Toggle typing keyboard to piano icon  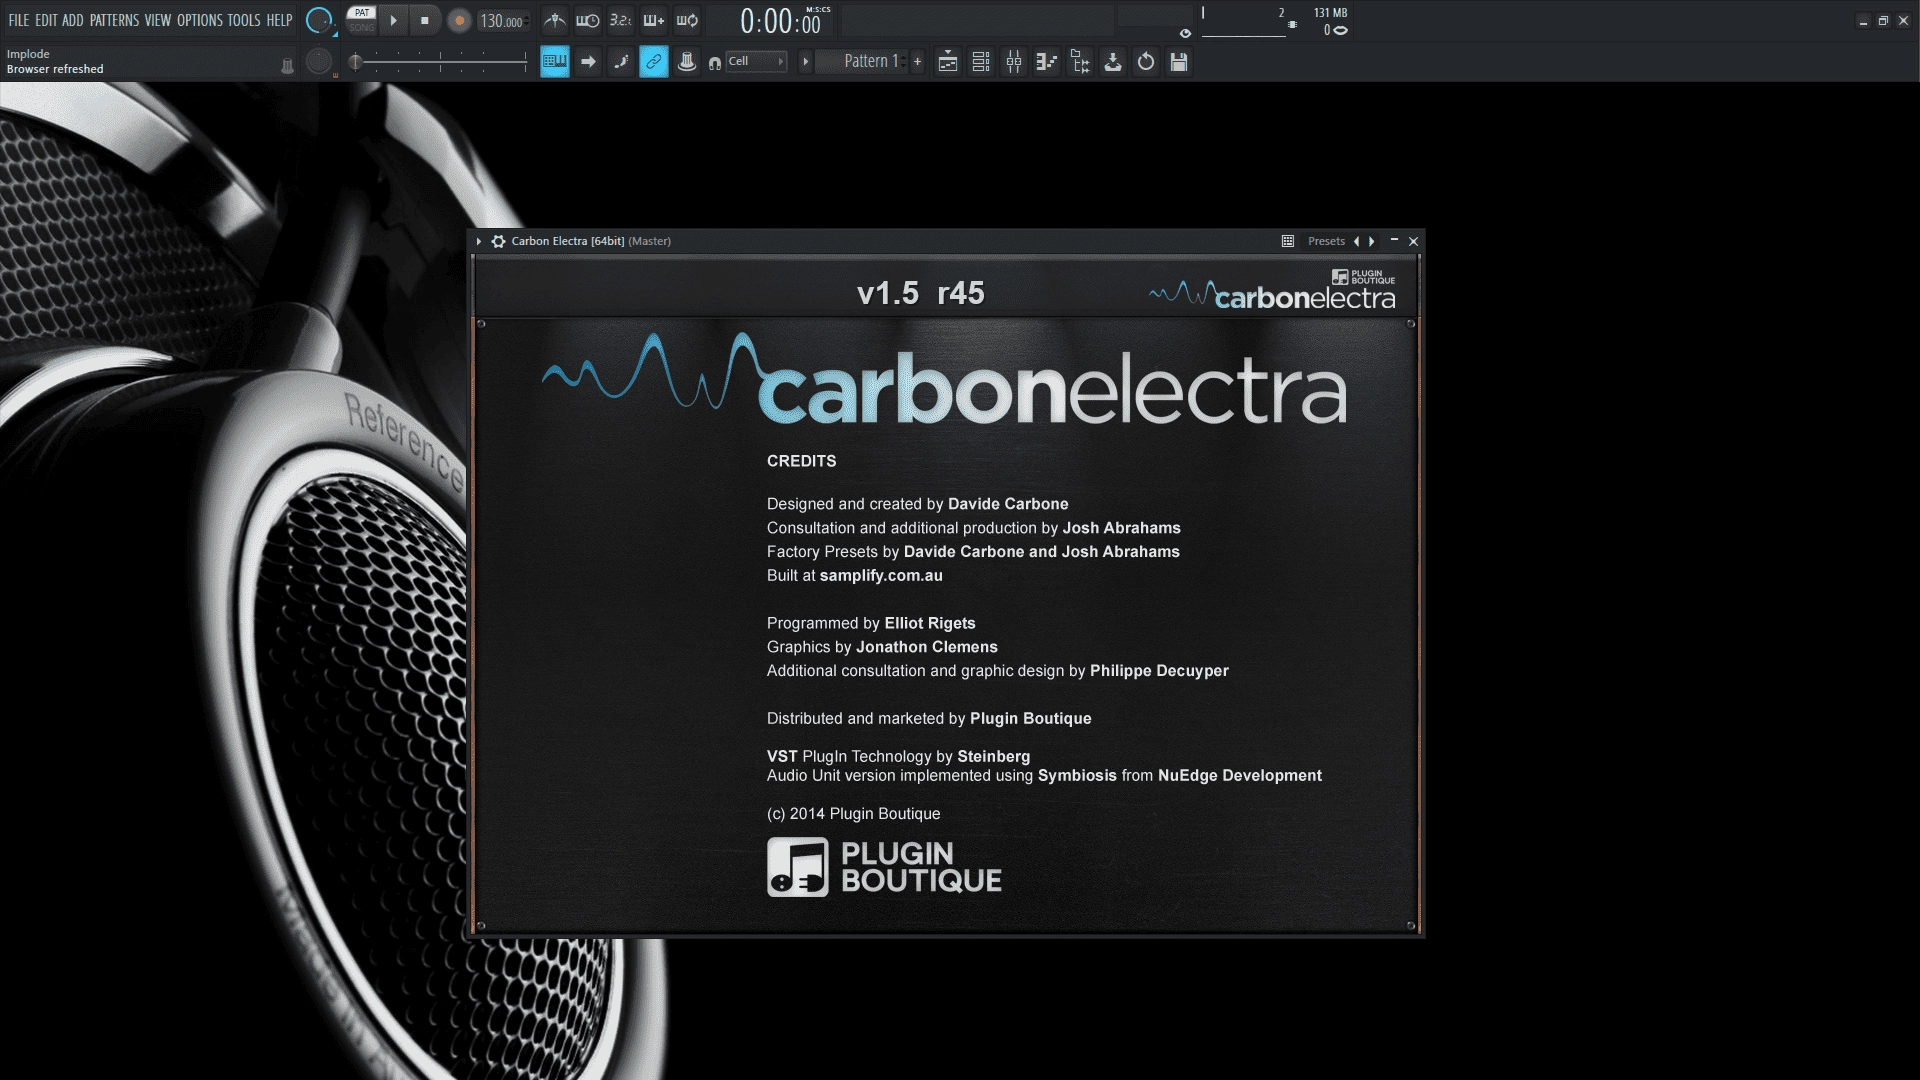(x=555, y=62)
